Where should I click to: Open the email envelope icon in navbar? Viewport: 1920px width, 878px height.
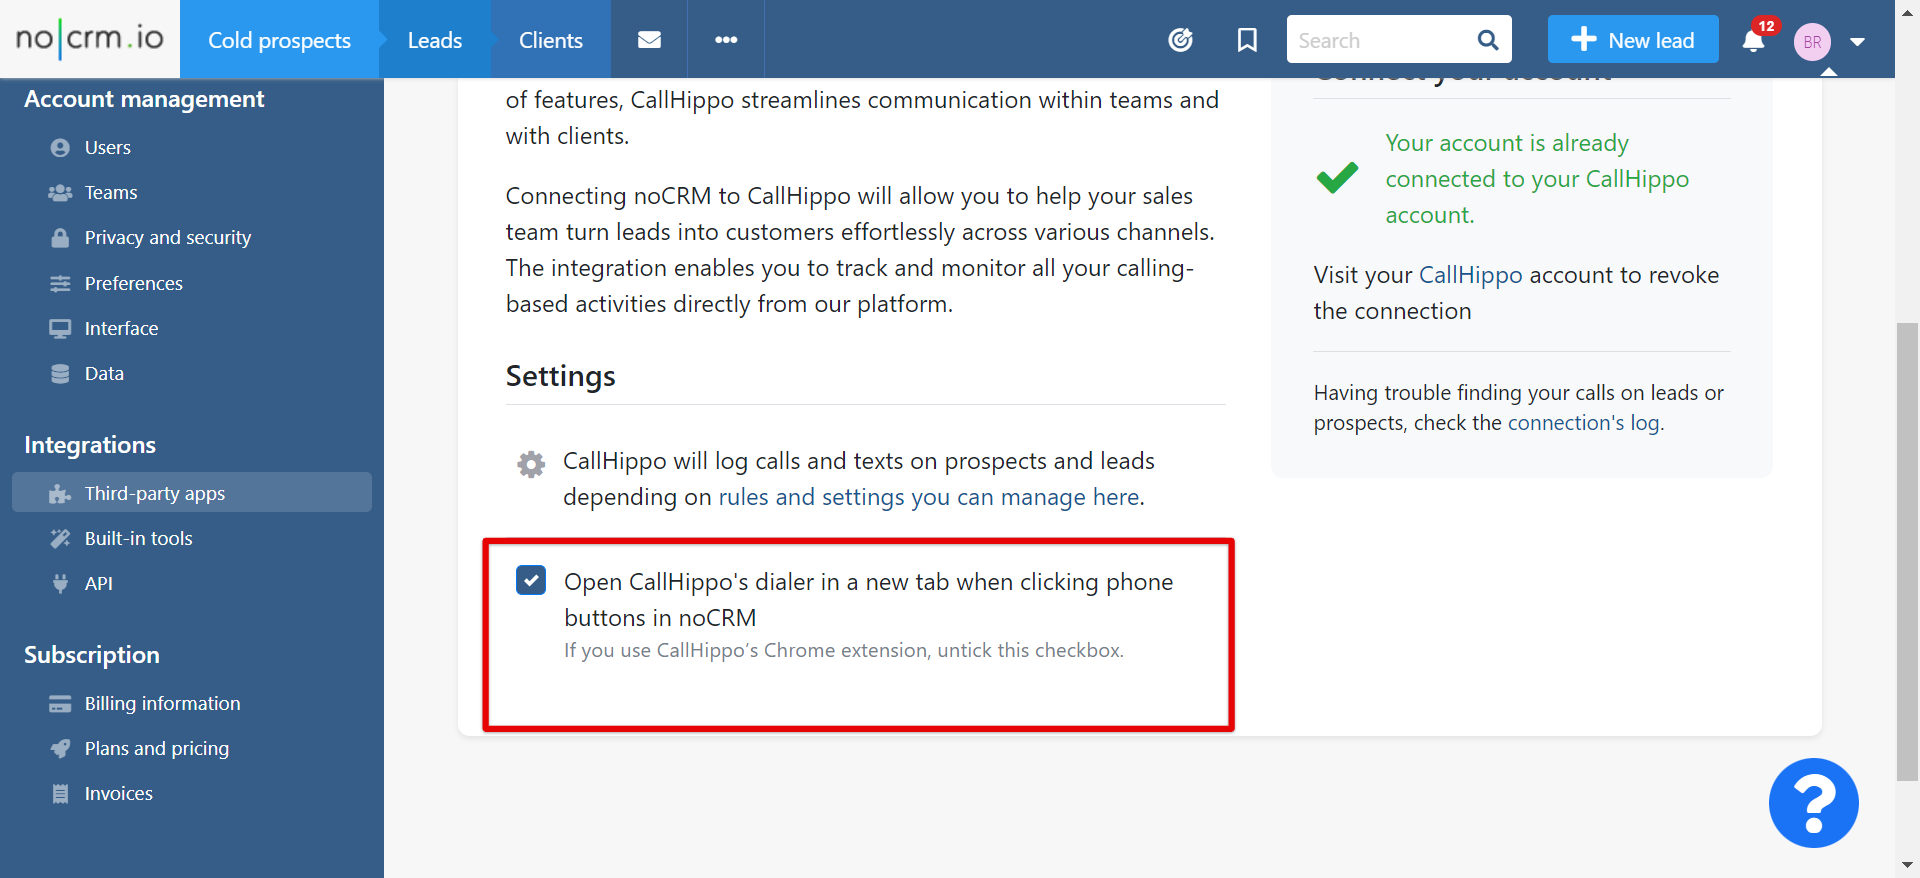click(649, 40)
